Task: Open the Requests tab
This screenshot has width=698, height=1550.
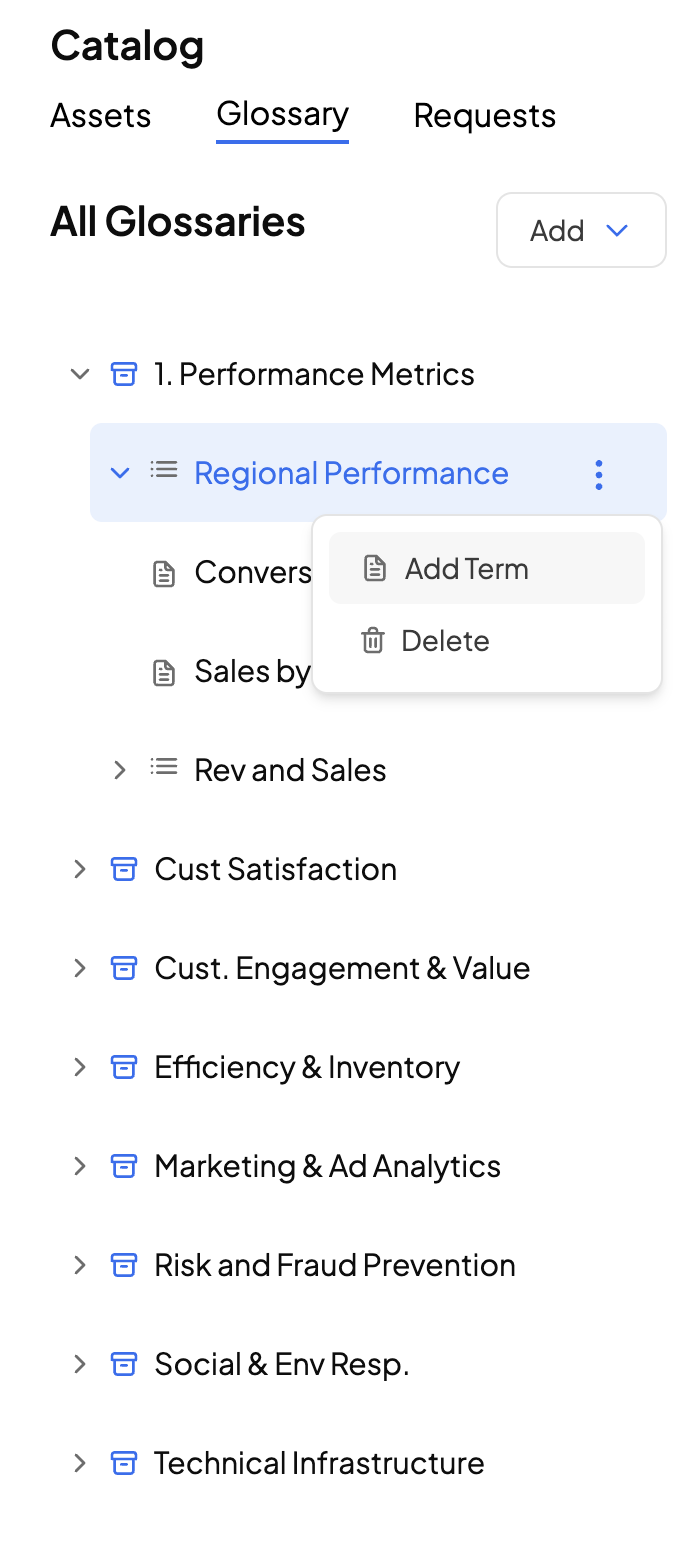Action: [485, 116]
